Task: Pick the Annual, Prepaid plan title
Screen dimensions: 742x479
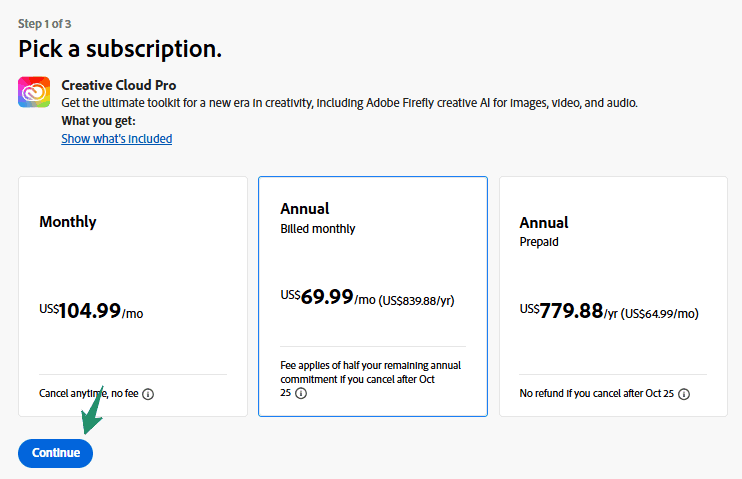Action: pyautogui.click(x=544, y=222)
